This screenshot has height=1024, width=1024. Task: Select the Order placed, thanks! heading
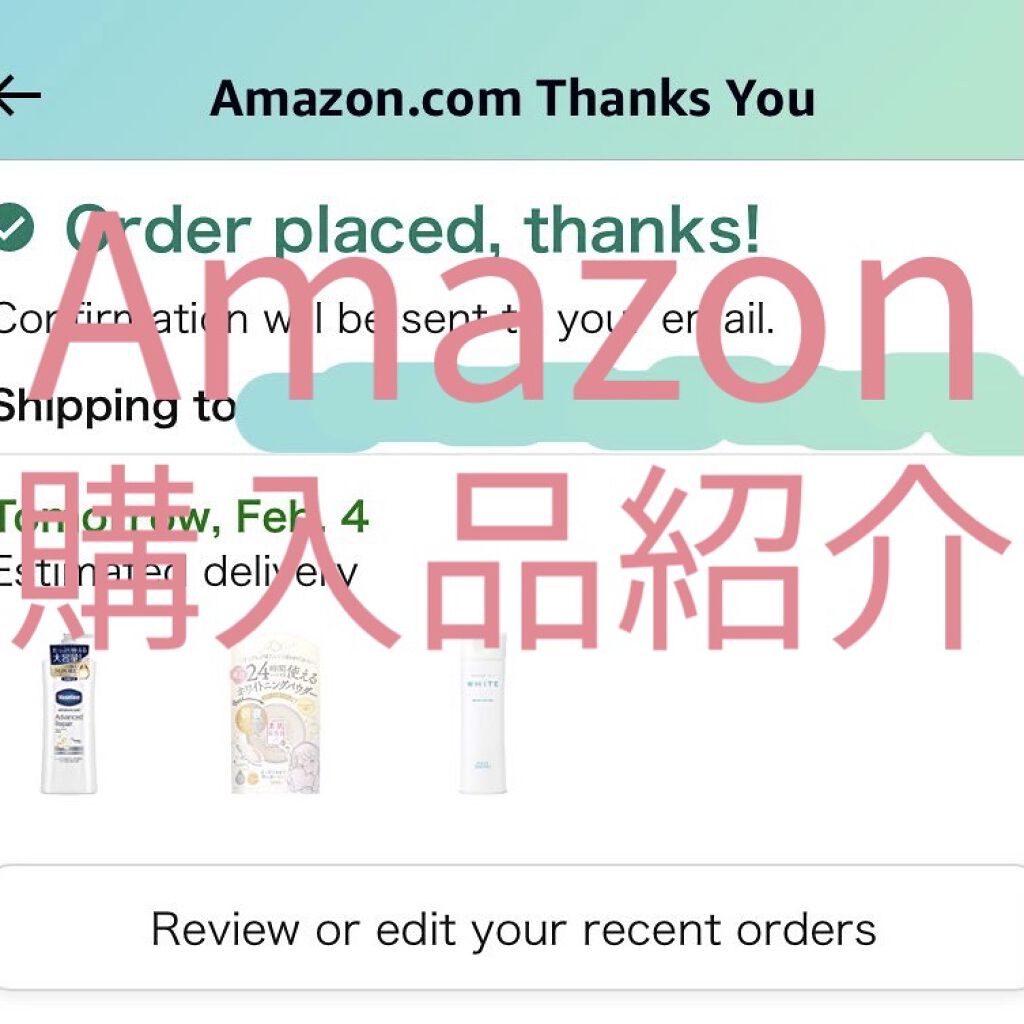413,228
